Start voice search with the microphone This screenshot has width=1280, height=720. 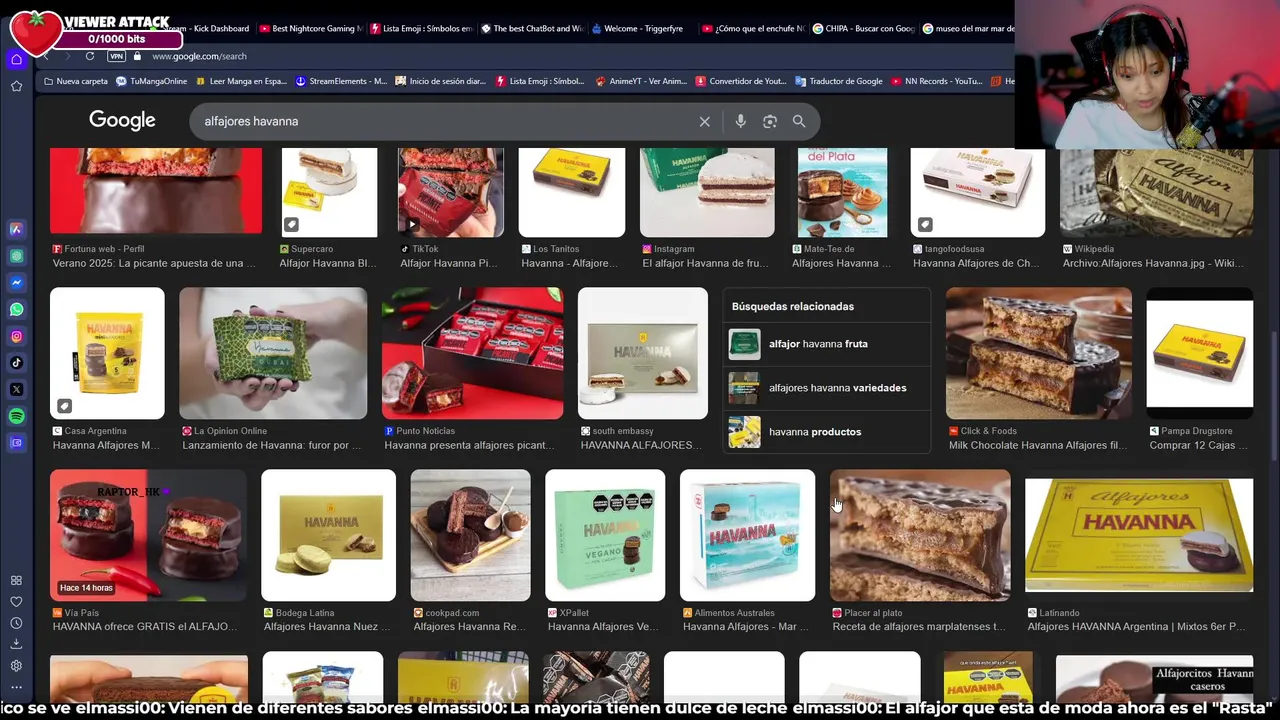(x=740, y=121)
